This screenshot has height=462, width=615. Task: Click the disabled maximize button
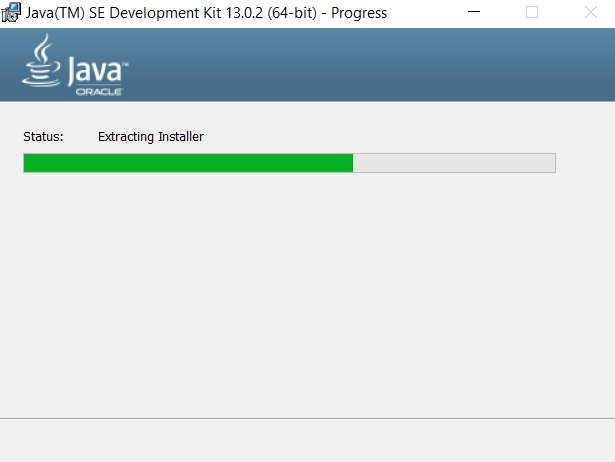(x=532, y=12)
